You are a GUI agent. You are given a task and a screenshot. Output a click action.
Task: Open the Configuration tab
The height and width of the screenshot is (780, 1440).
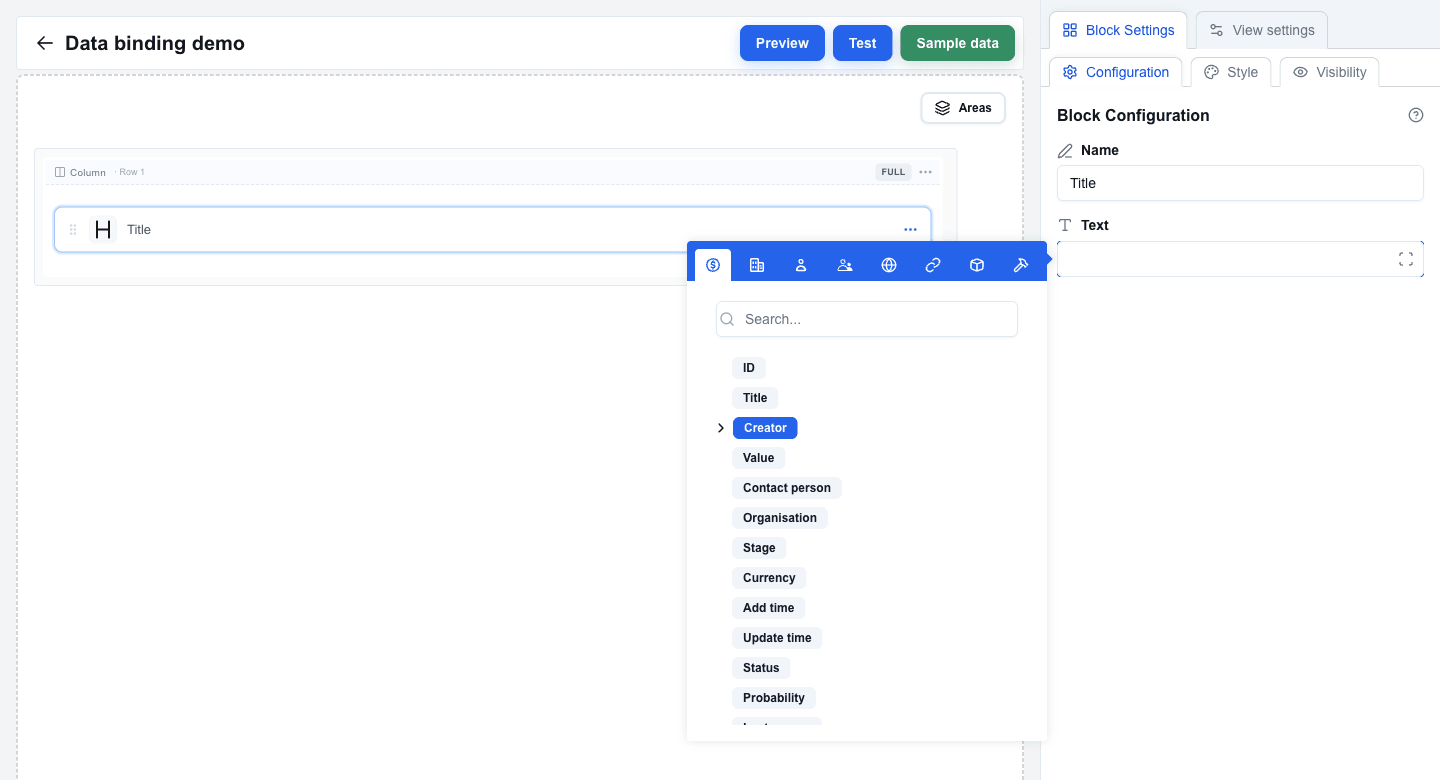click(1116, 72)
